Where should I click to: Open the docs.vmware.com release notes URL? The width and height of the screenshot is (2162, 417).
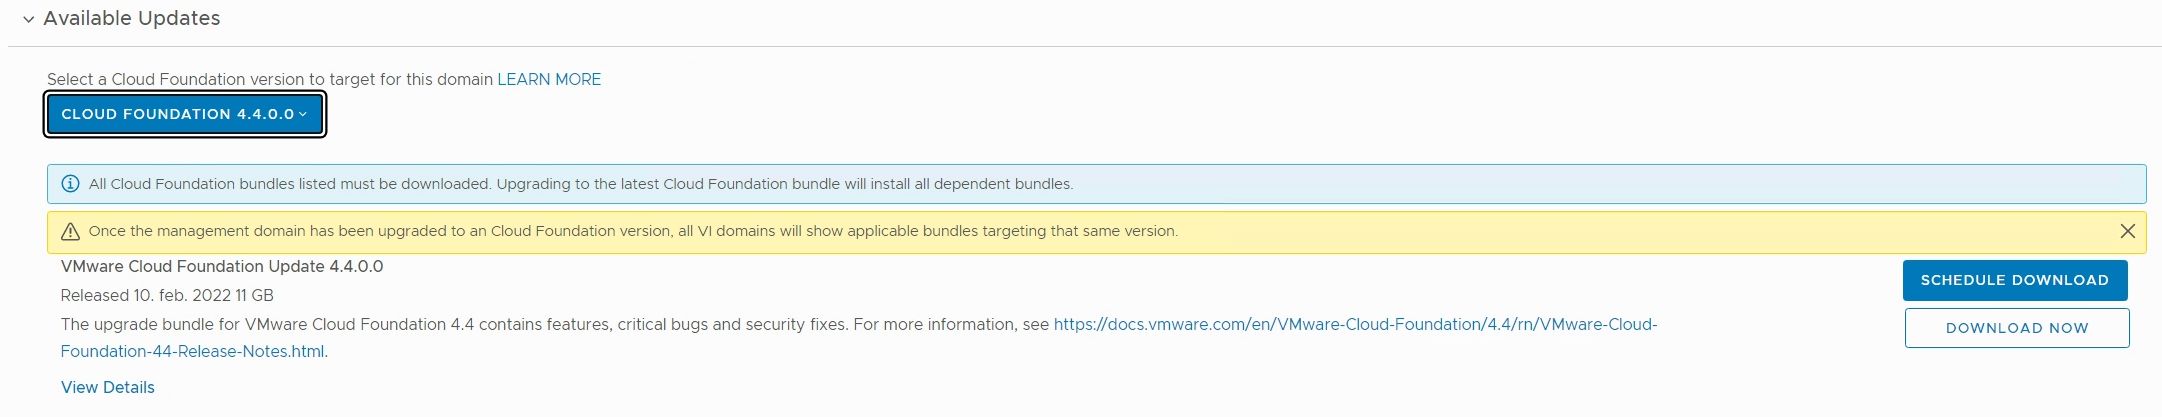[x=1355, y=324]
